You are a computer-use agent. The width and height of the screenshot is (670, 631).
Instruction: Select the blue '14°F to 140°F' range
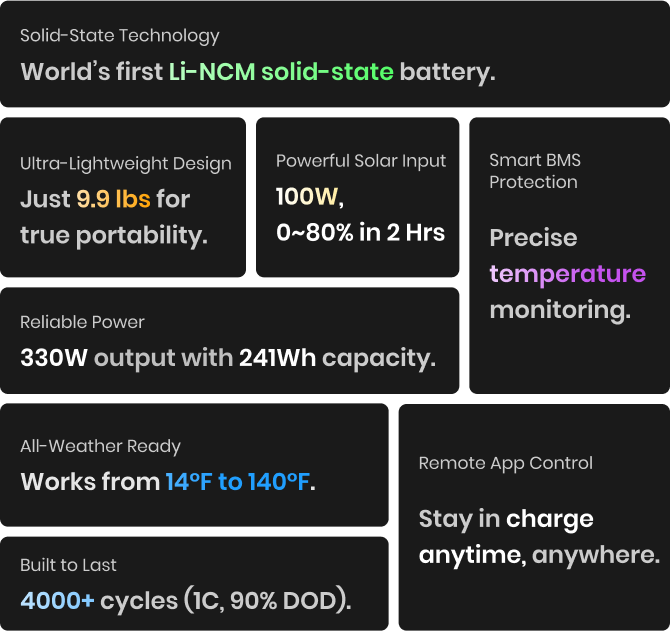pyautogui.click(x=237, y=482)
